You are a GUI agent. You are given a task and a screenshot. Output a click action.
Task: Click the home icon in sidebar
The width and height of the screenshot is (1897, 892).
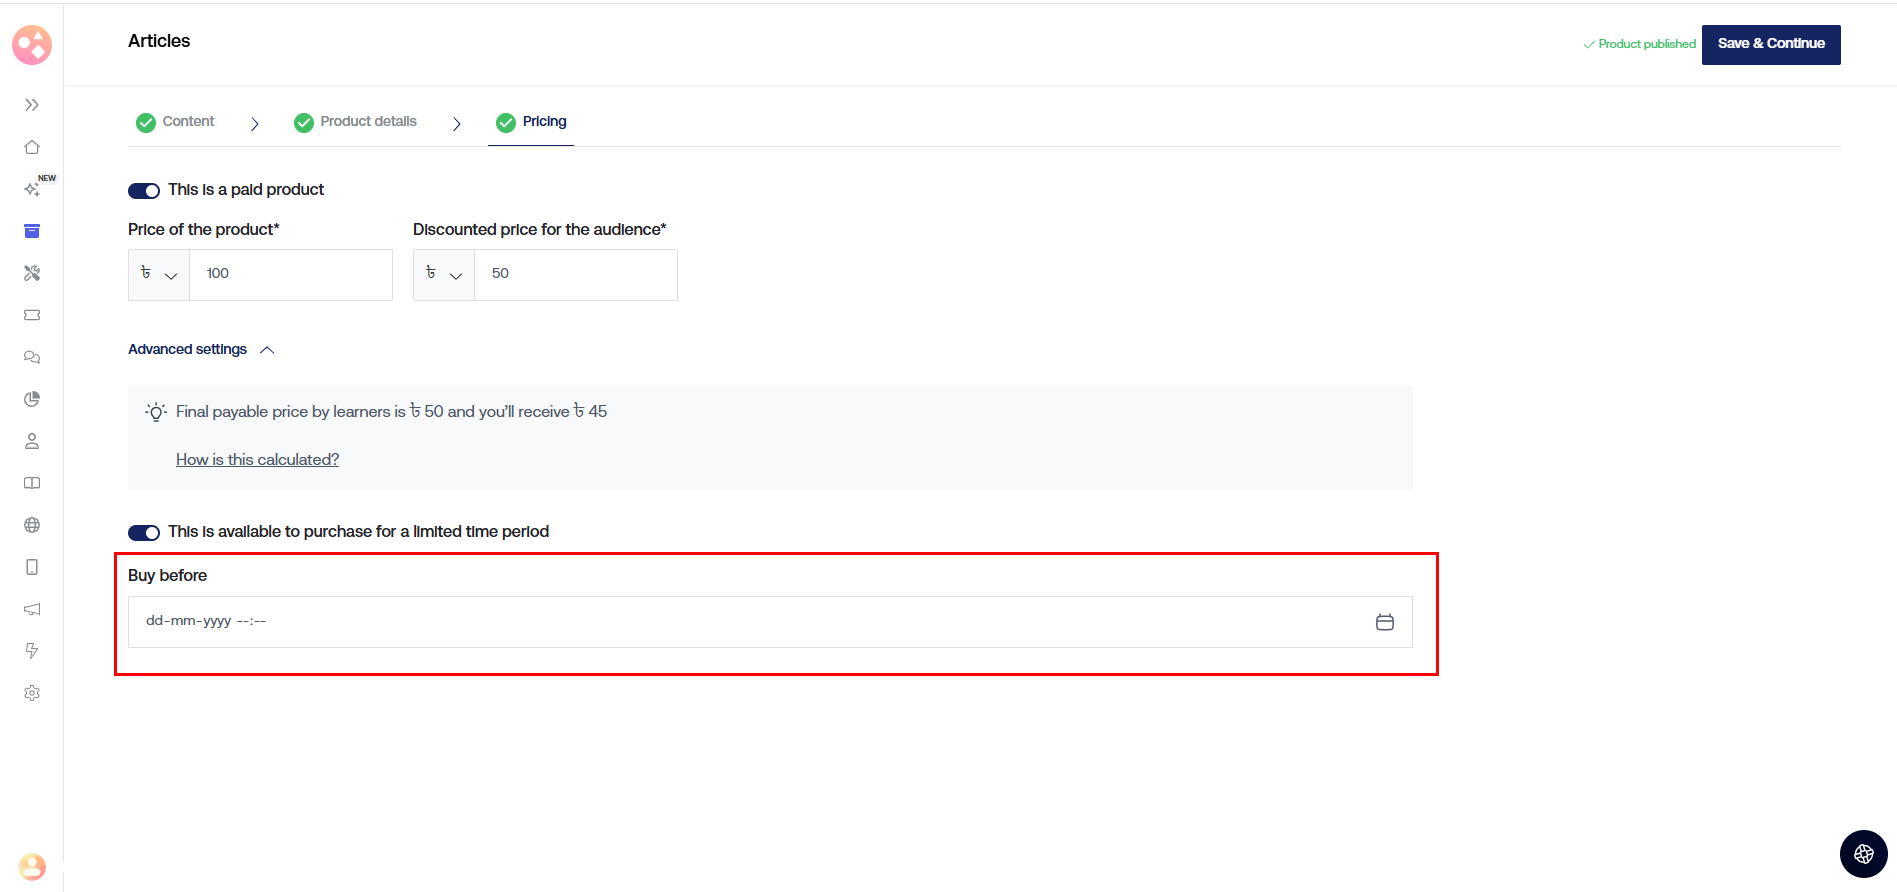point(32,147)
